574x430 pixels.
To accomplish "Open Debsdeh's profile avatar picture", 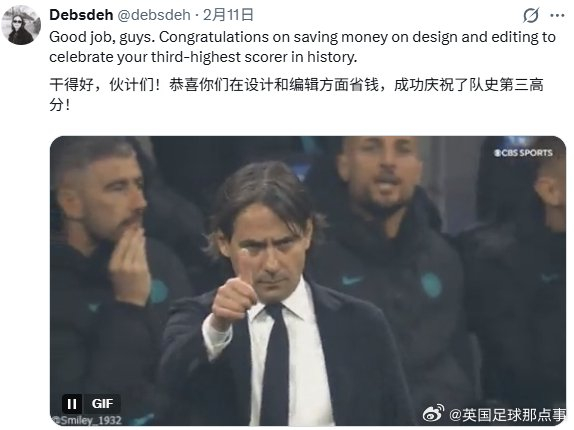I will (x=21, y=25).
